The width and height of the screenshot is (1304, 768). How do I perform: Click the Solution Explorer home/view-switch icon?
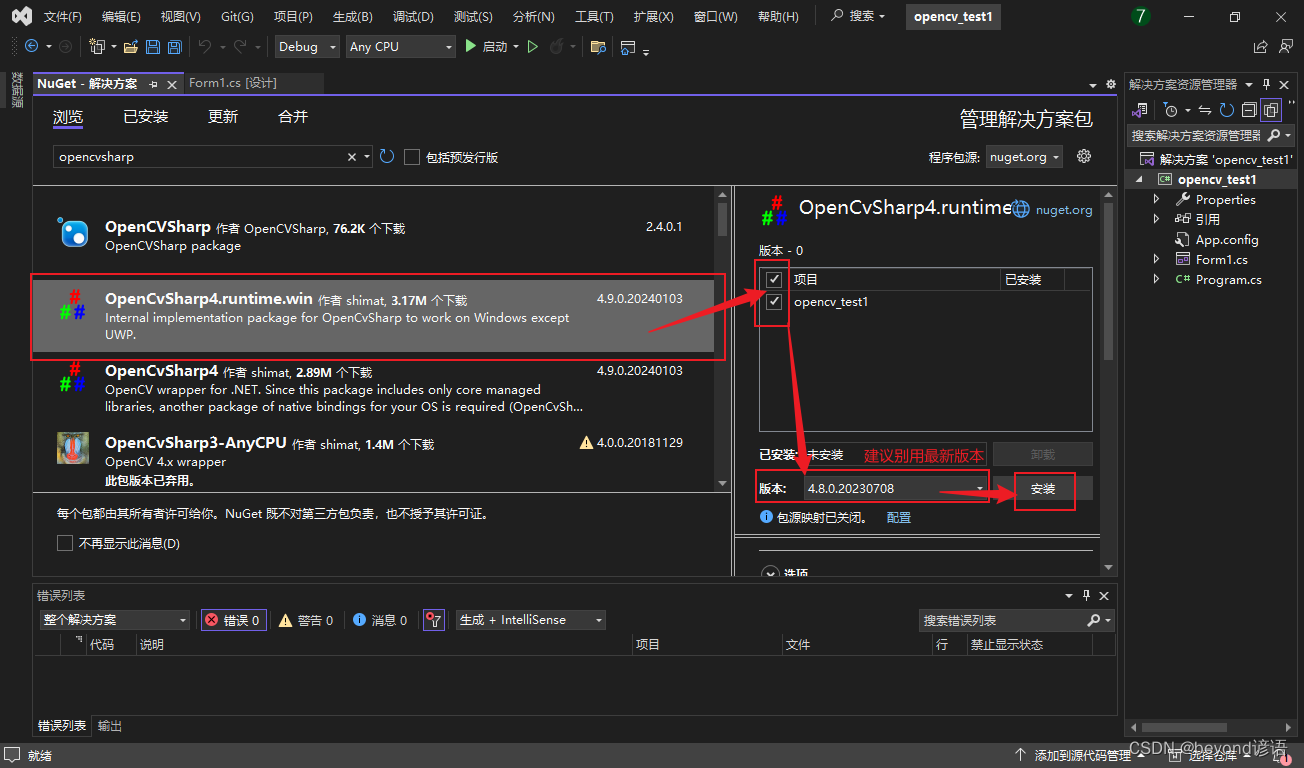click(x=1139, y=110)
